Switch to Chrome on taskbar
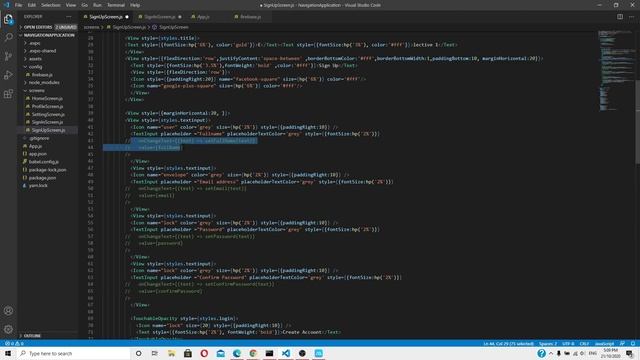640x360 pixels. click(253, 353)
